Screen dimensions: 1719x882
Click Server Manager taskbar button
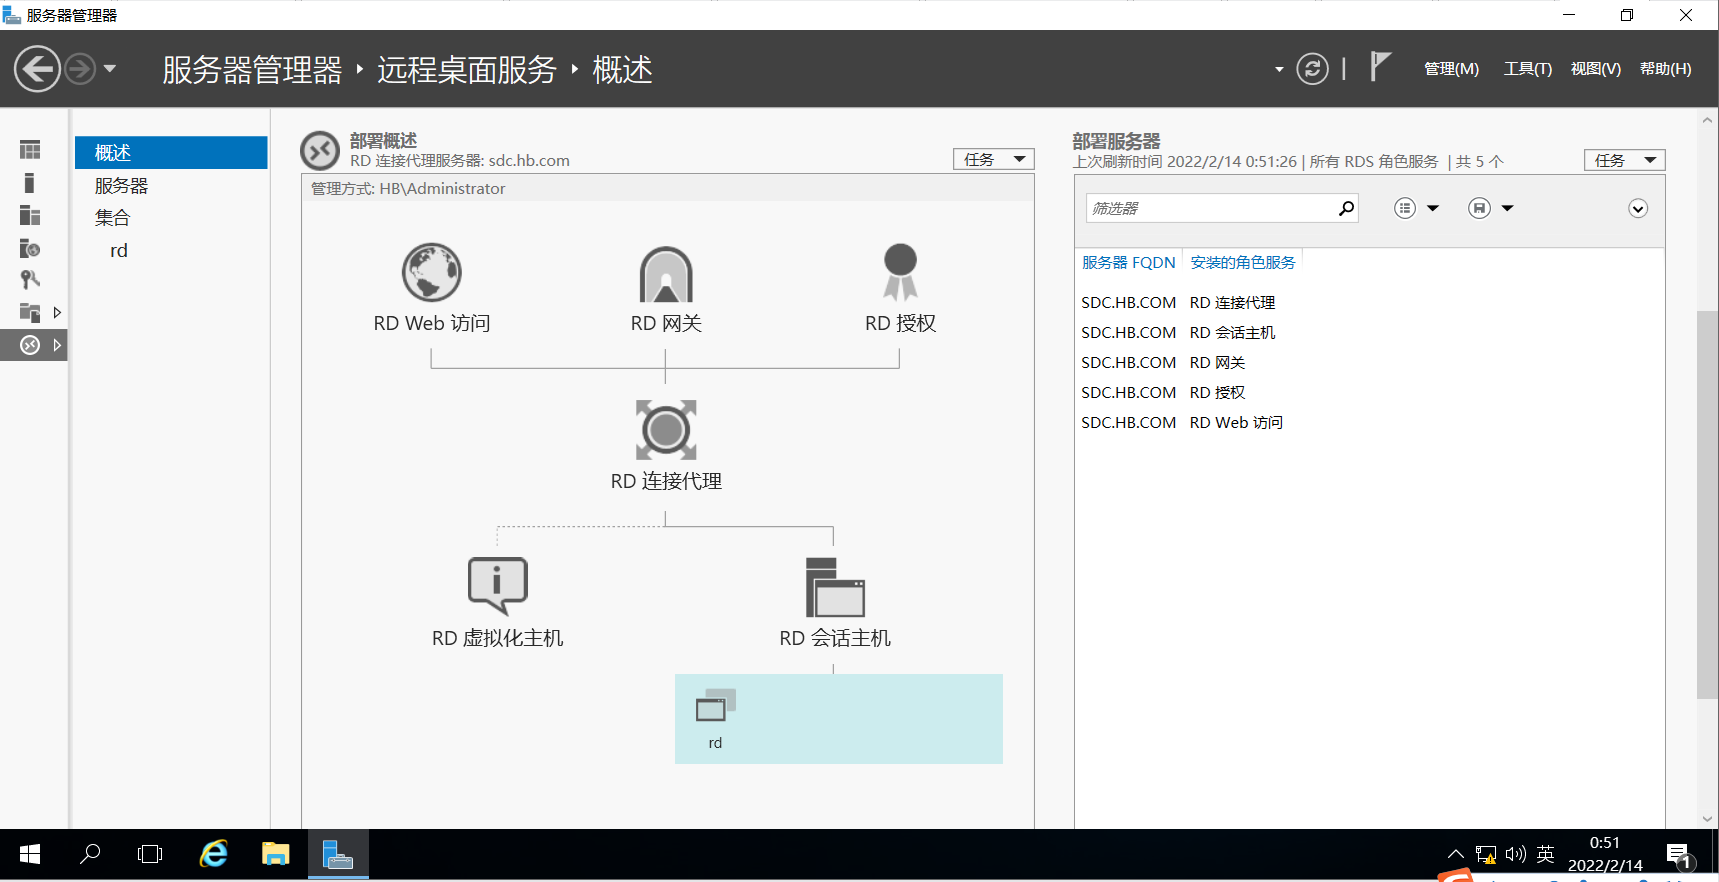click(338, 854)
